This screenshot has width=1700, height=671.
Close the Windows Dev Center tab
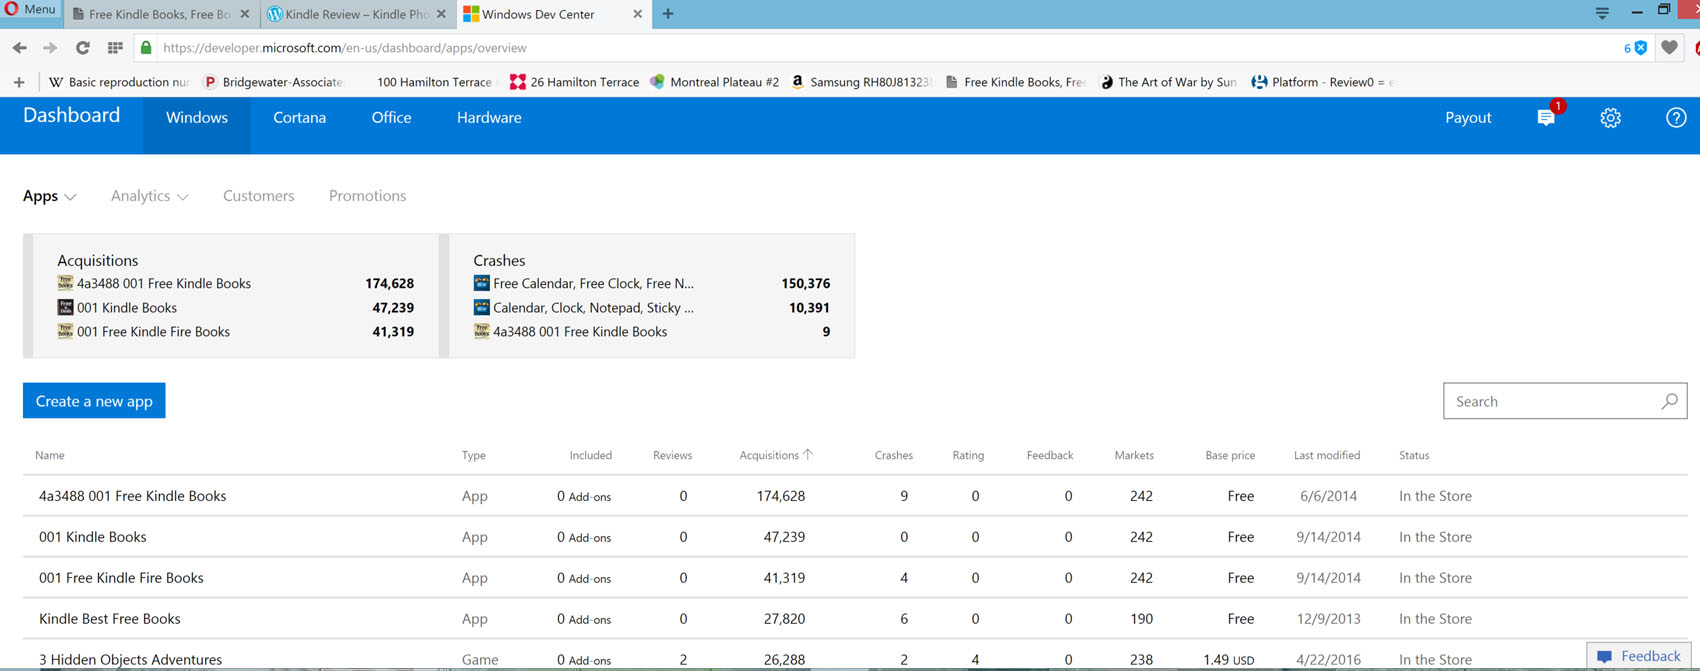coord(638,14)
